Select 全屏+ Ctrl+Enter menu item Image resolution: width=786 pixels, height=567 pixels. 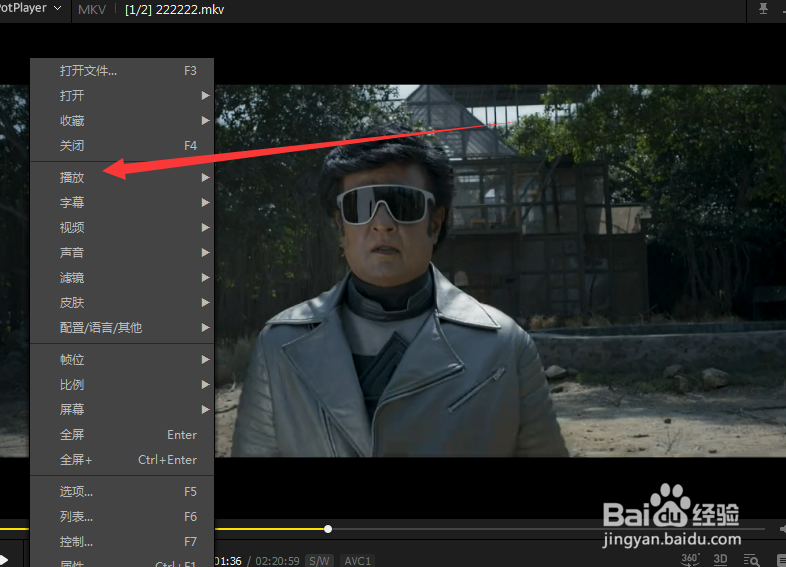(122, 460)
